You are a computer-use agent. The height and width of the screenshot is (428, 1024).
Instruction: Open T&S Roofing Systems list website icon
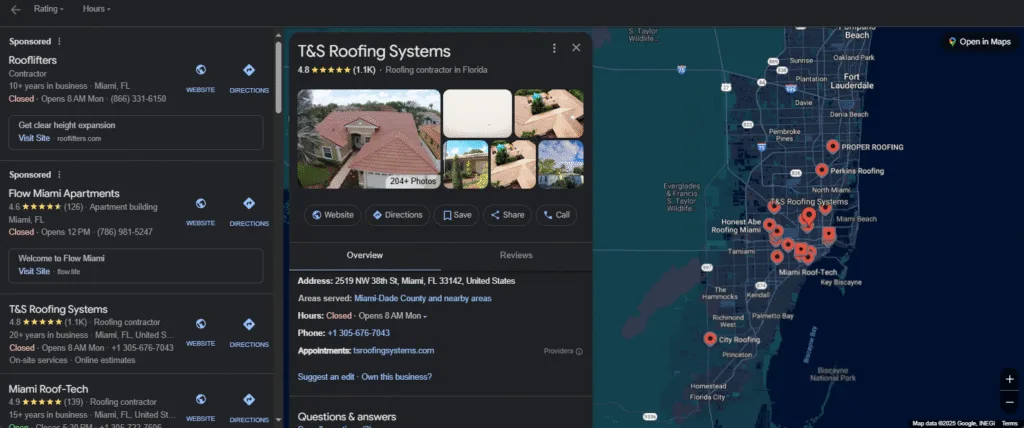[200, 324]
